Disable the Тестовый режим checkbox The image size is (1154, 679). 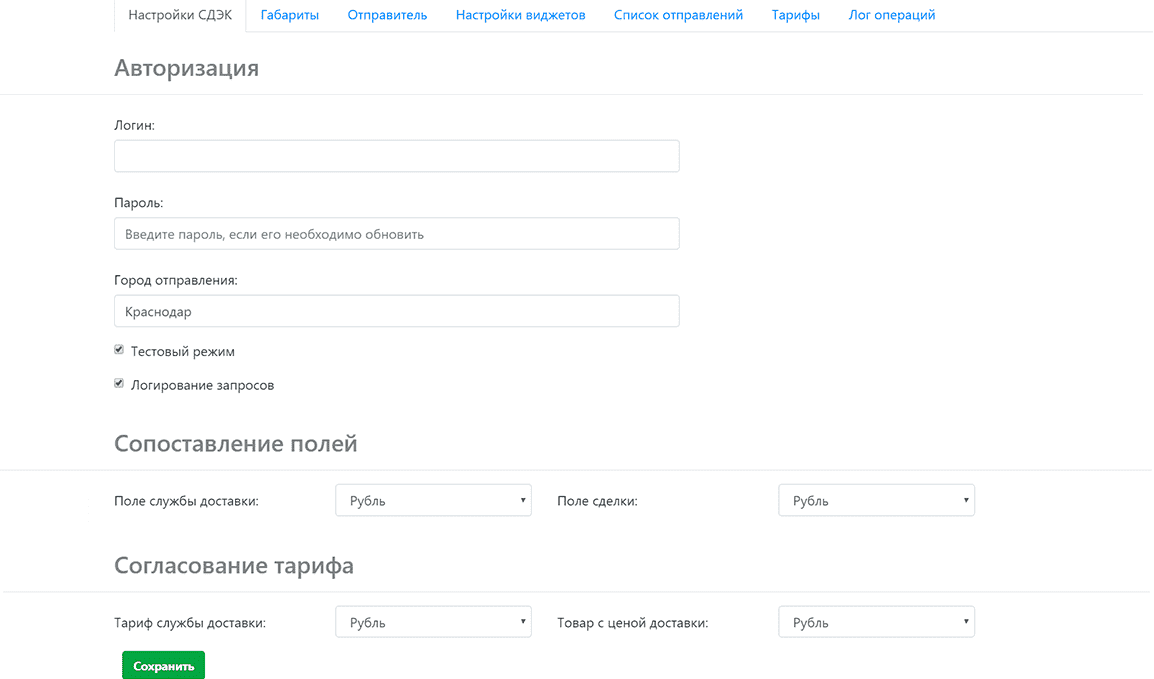pyautogui.click(x=119, y=350)
